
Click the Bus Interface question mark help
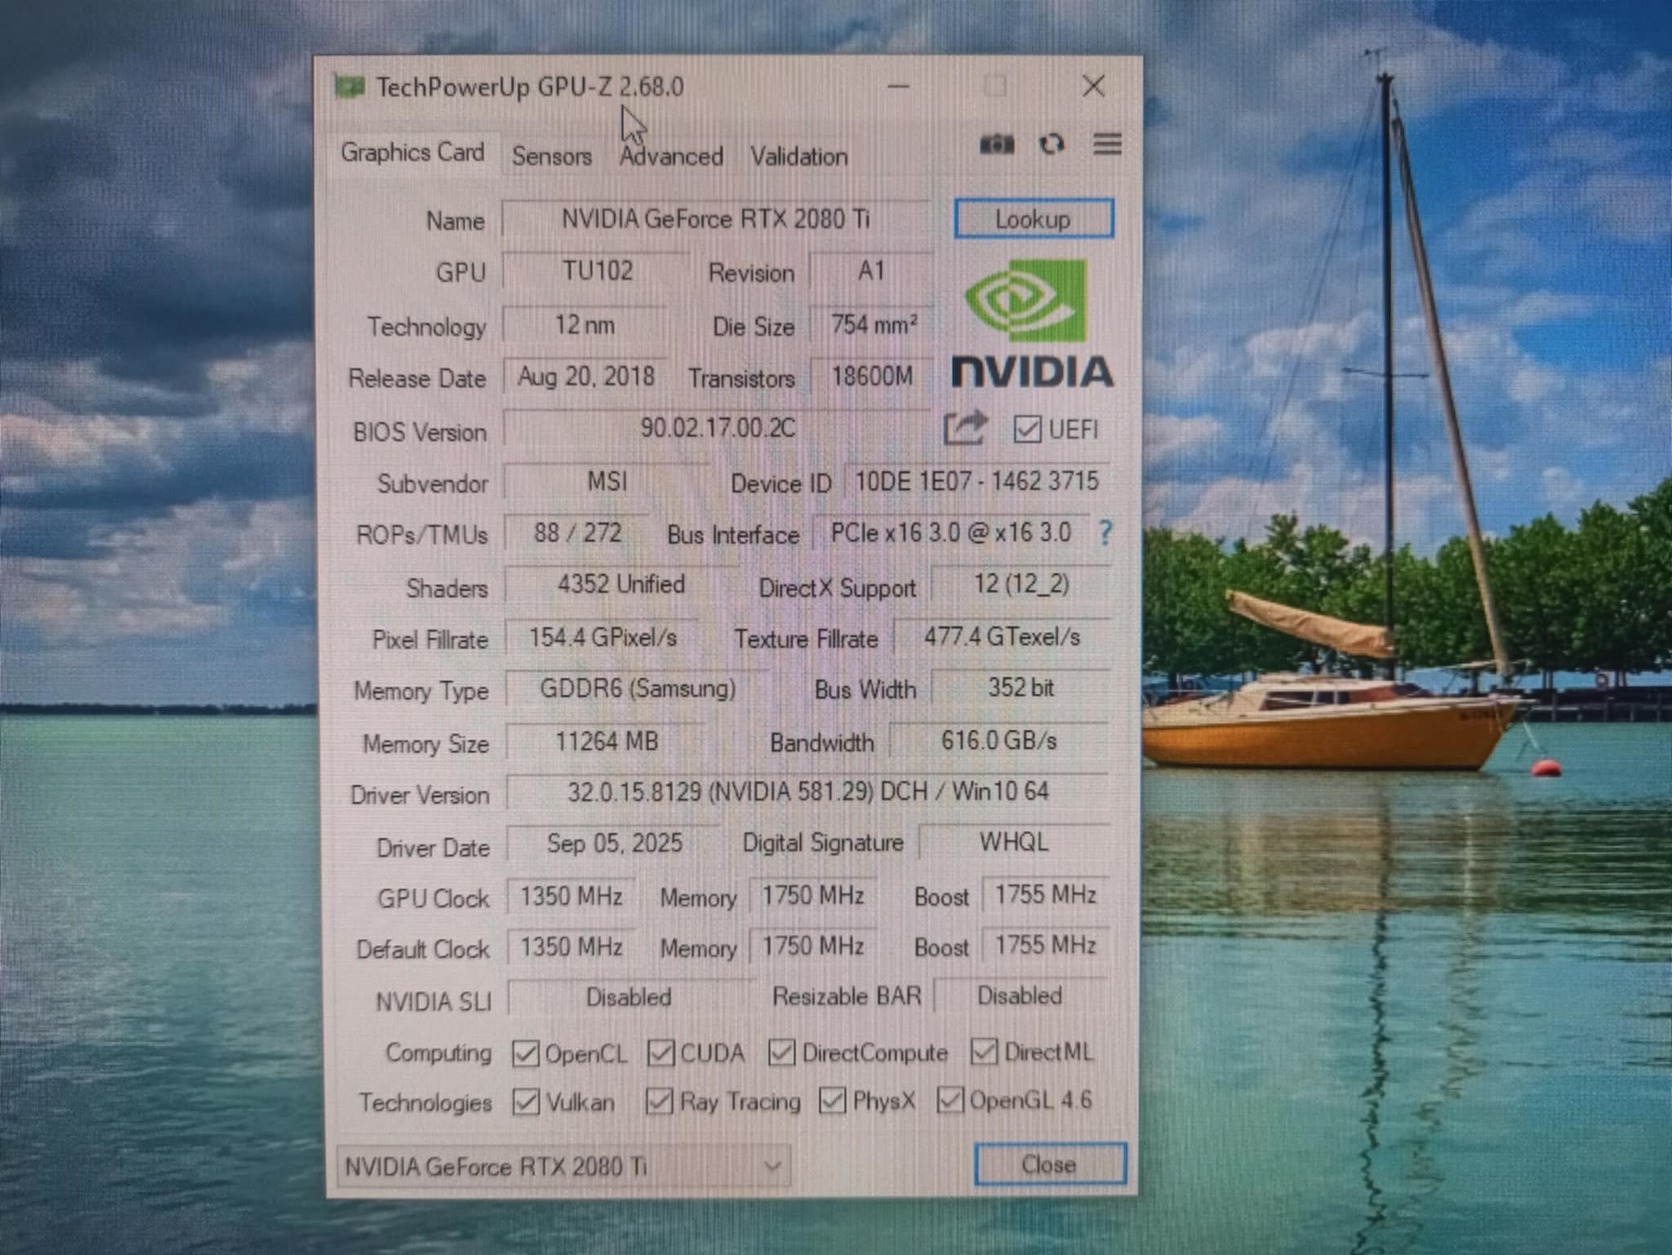click(1105, 533)
